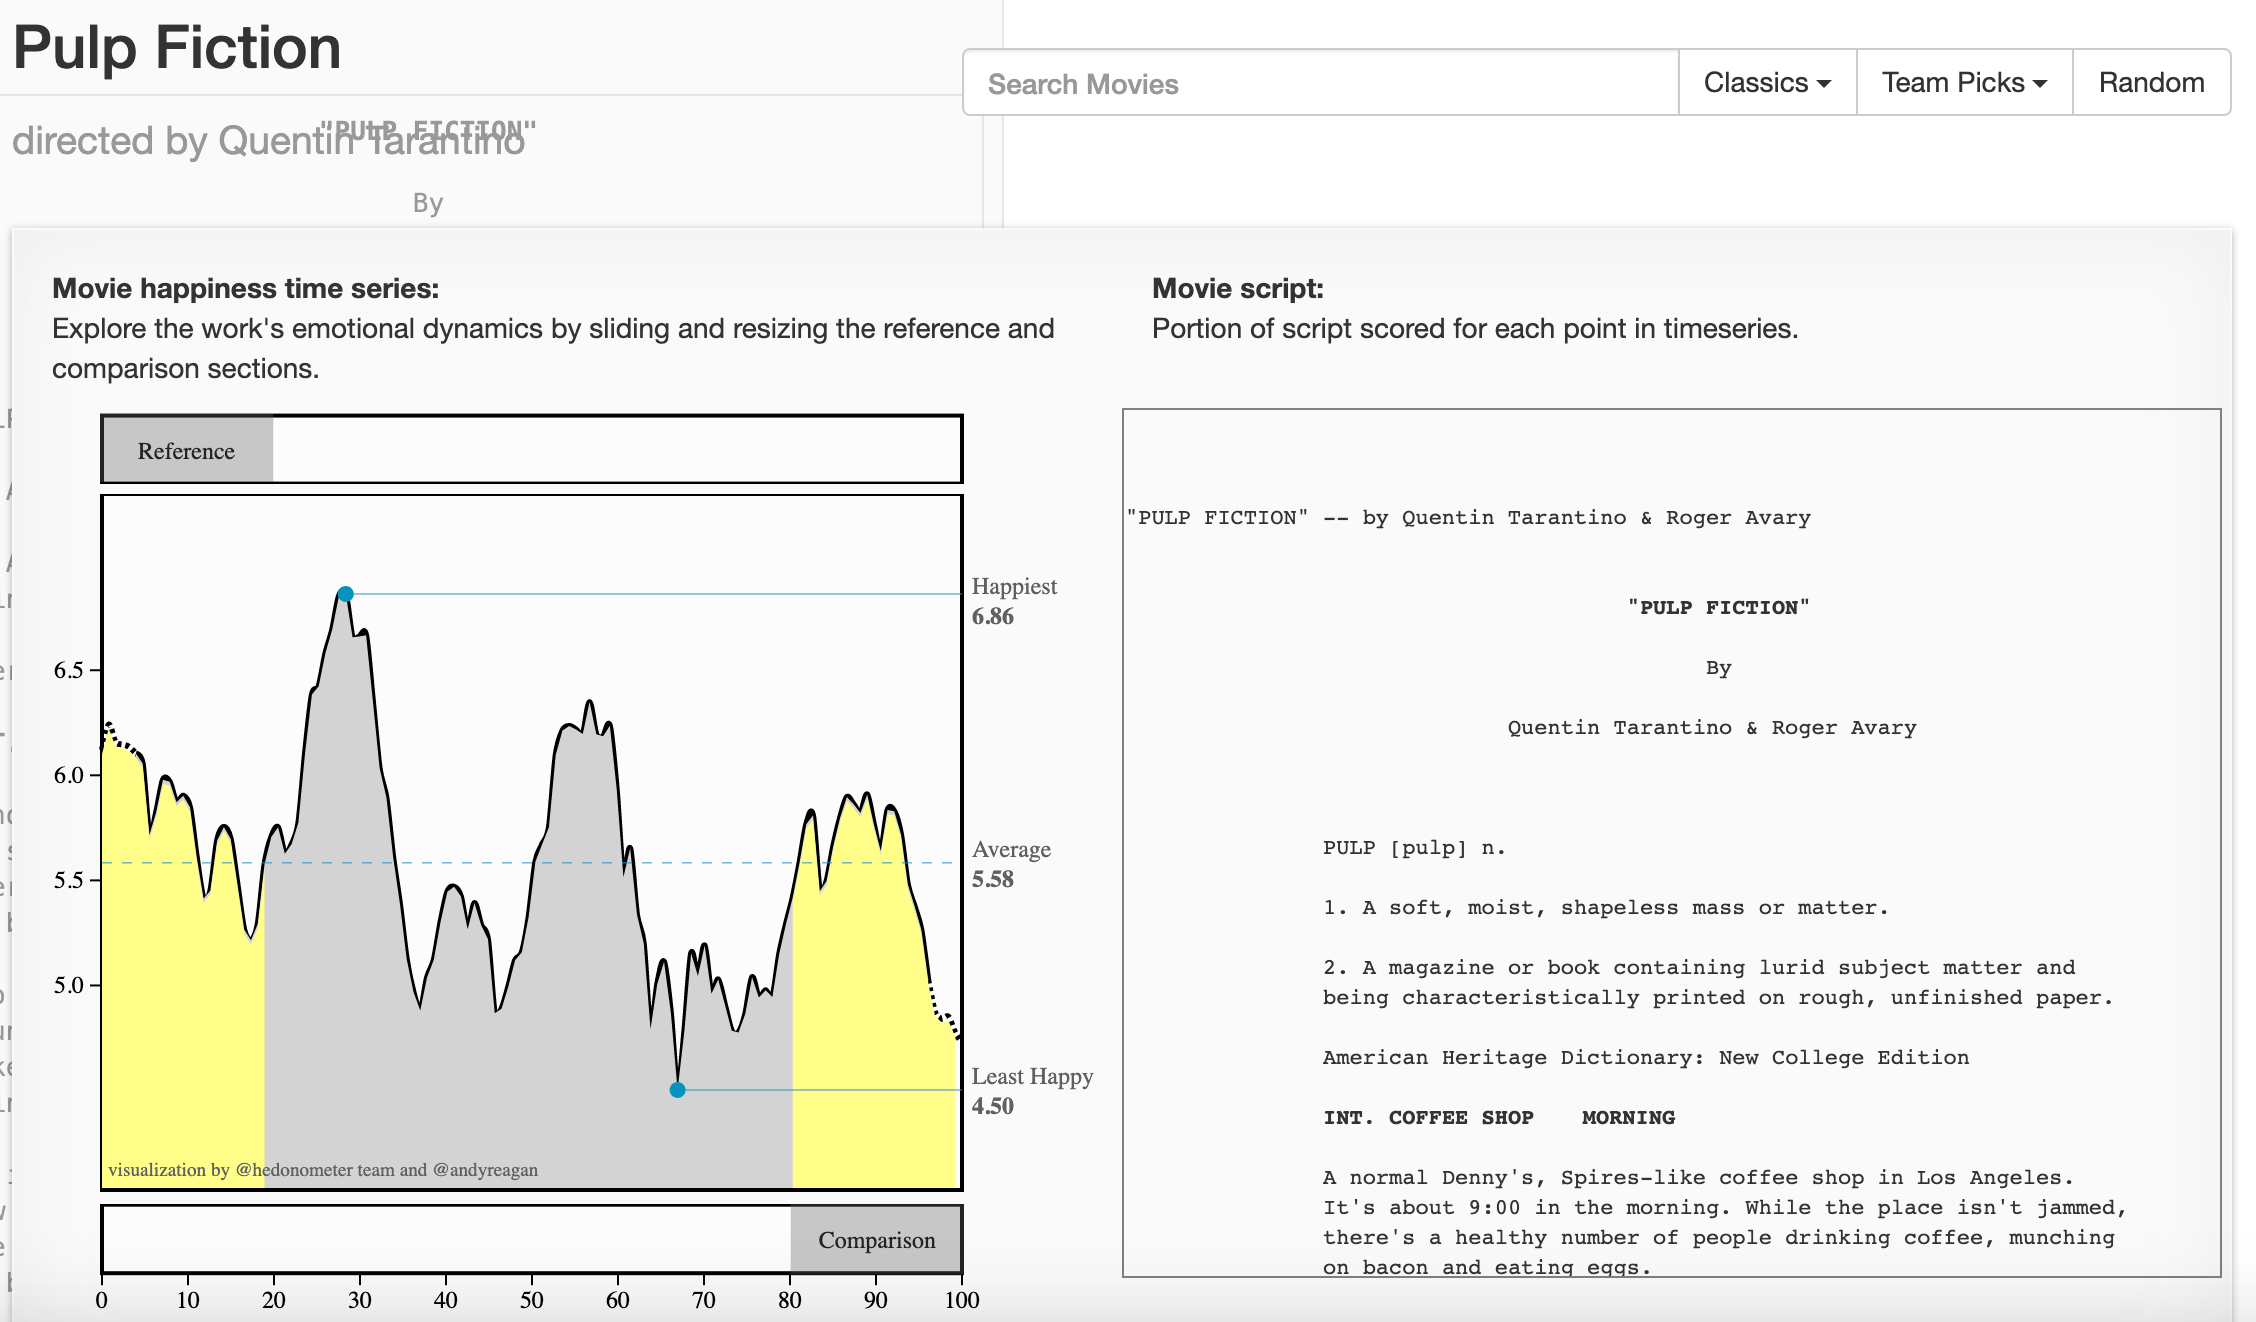Open the Classics dropdown menu

coord(1767,83)
